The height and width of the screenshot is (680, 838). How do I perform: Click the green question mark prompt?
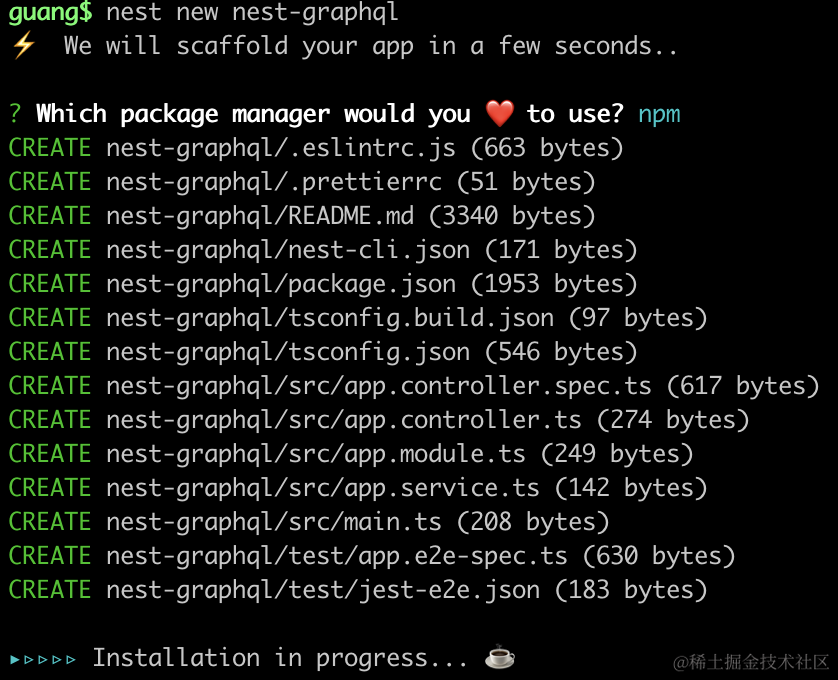15,114
